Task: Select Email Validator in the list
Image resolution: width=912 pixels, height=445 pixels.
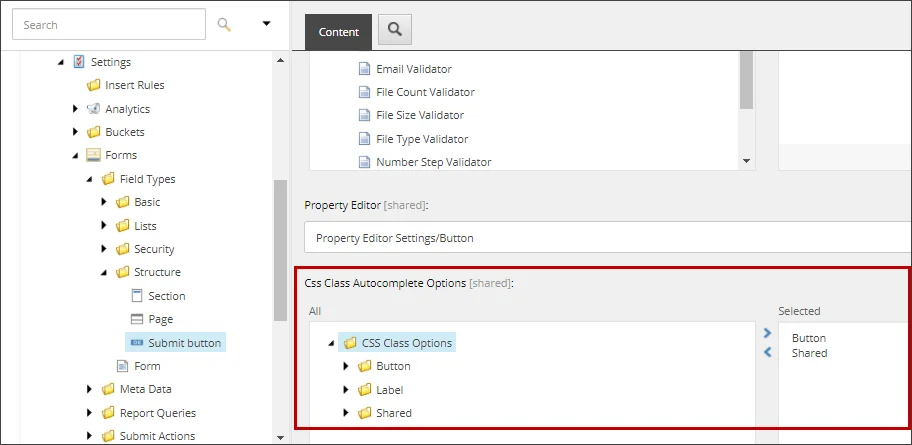Action: [x=414, y=69]
